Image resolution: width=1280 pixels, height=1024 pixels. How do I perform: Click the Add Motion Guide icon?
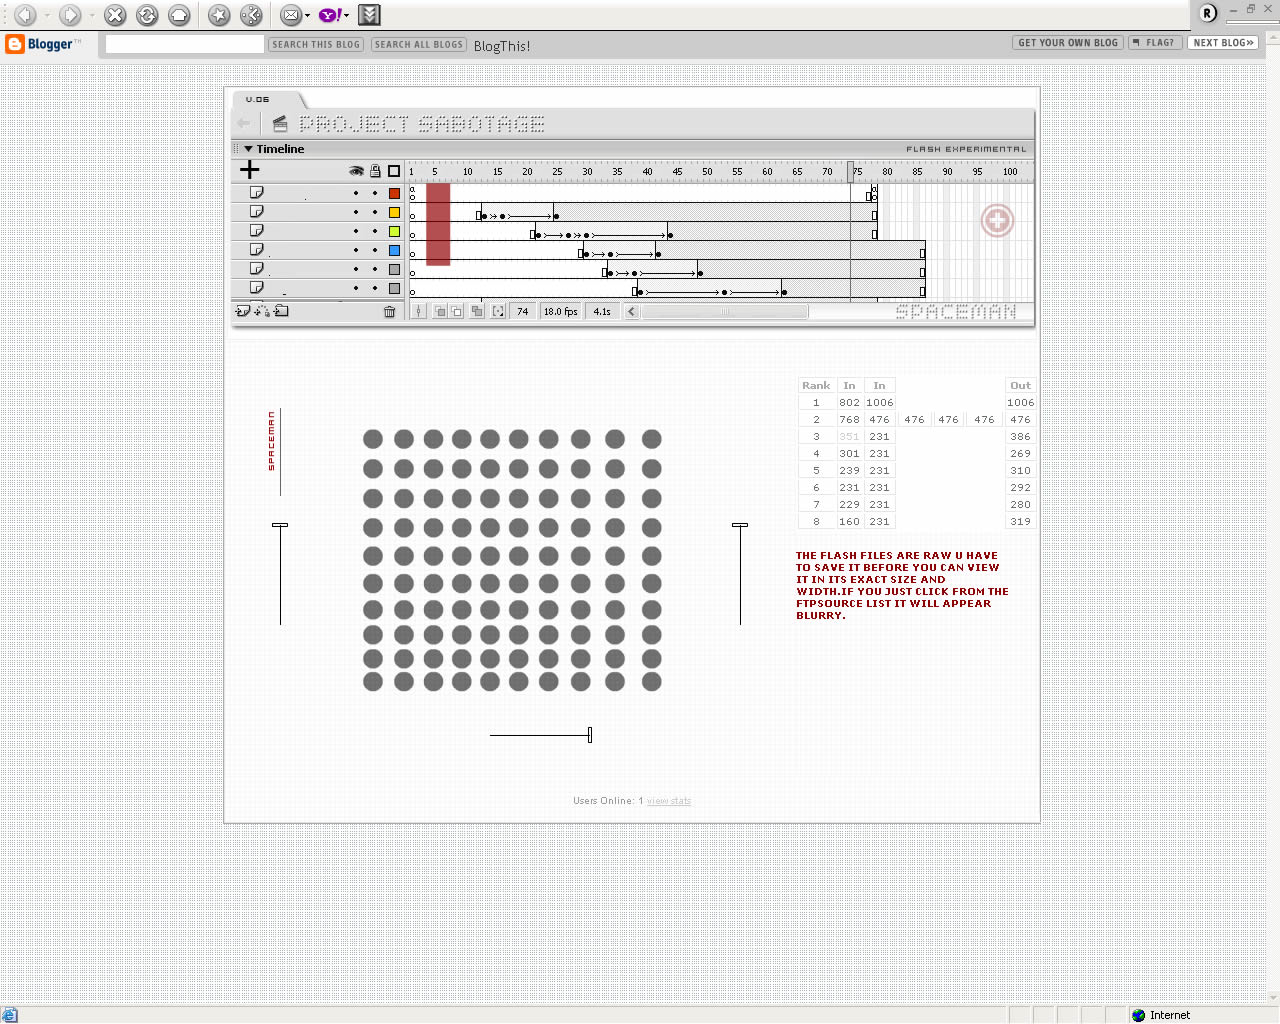coord(262,311)
